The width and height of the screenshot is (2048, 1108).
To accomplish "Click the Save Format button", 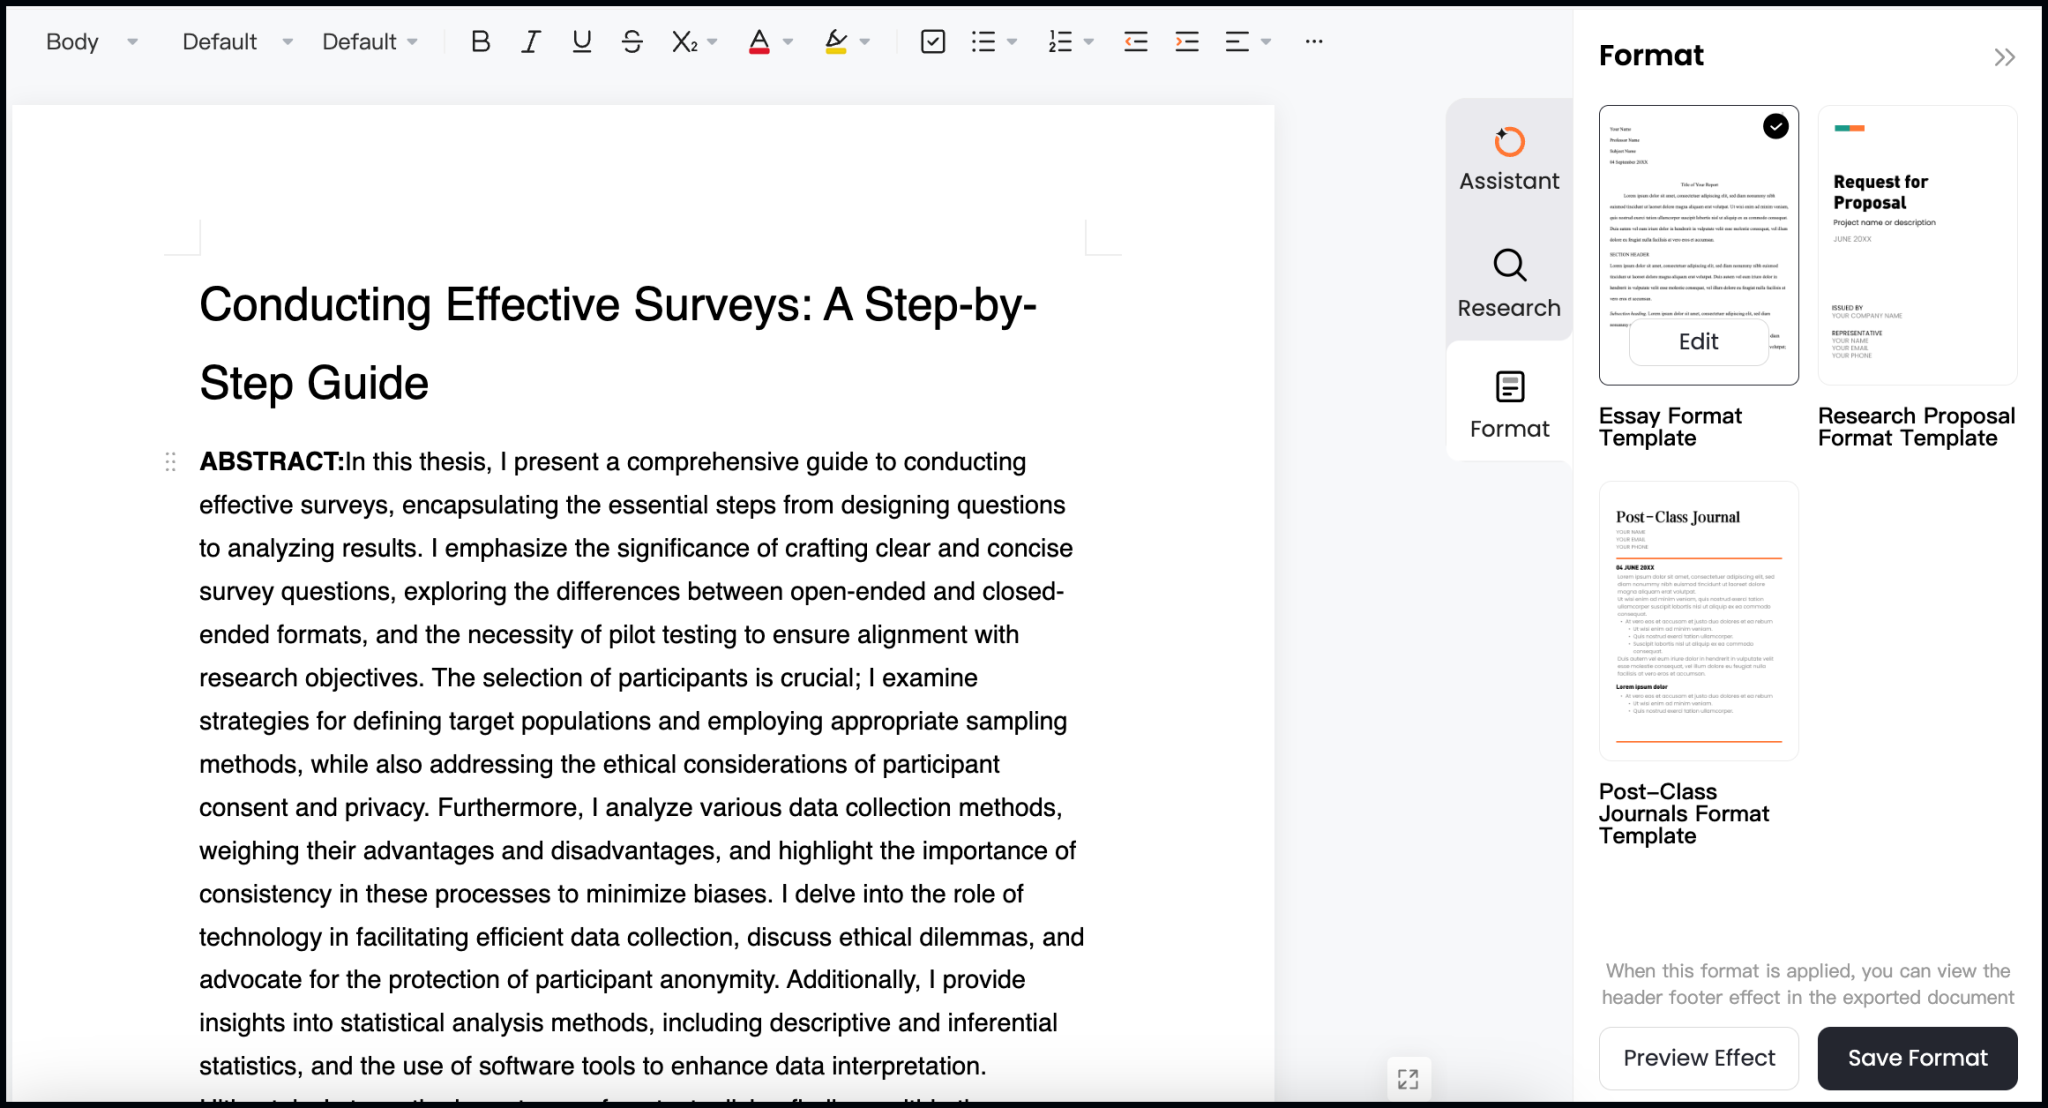I will pos(1917,1057).
